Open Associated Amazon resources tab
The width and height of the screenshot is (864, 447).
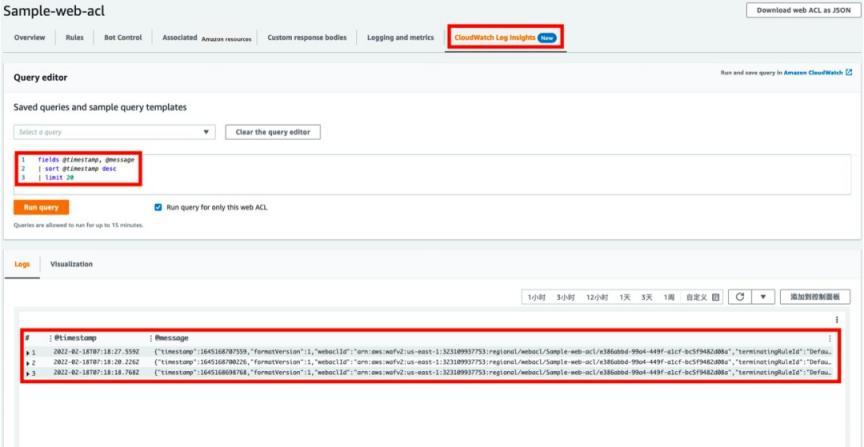tap(207, 38)
